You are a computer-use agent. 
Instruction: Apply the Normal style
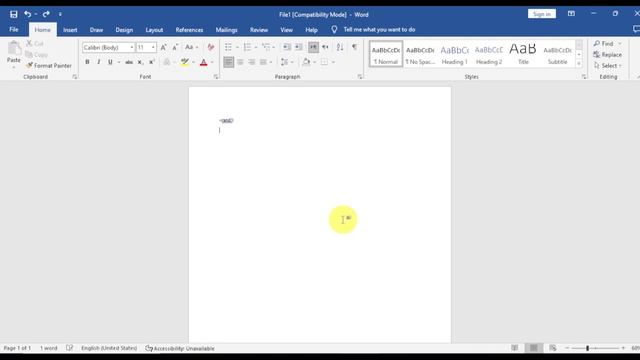tap(386, 54)
